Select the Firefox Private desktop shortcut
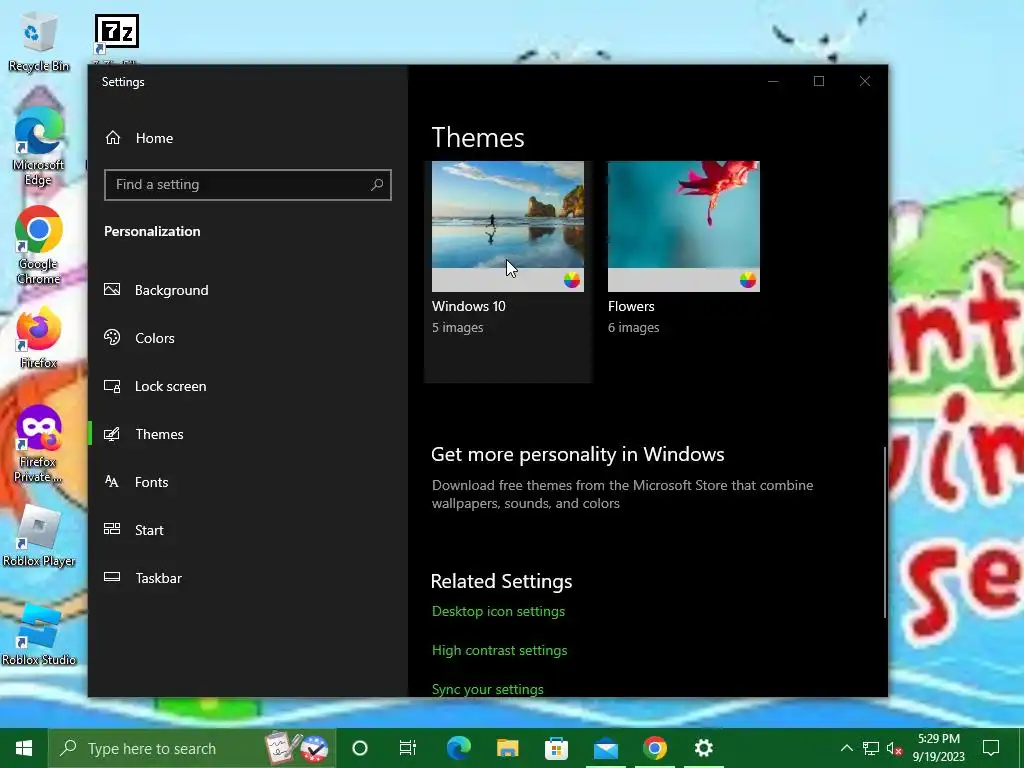This screenshot has width=1024, height=768. pos(39,444)
